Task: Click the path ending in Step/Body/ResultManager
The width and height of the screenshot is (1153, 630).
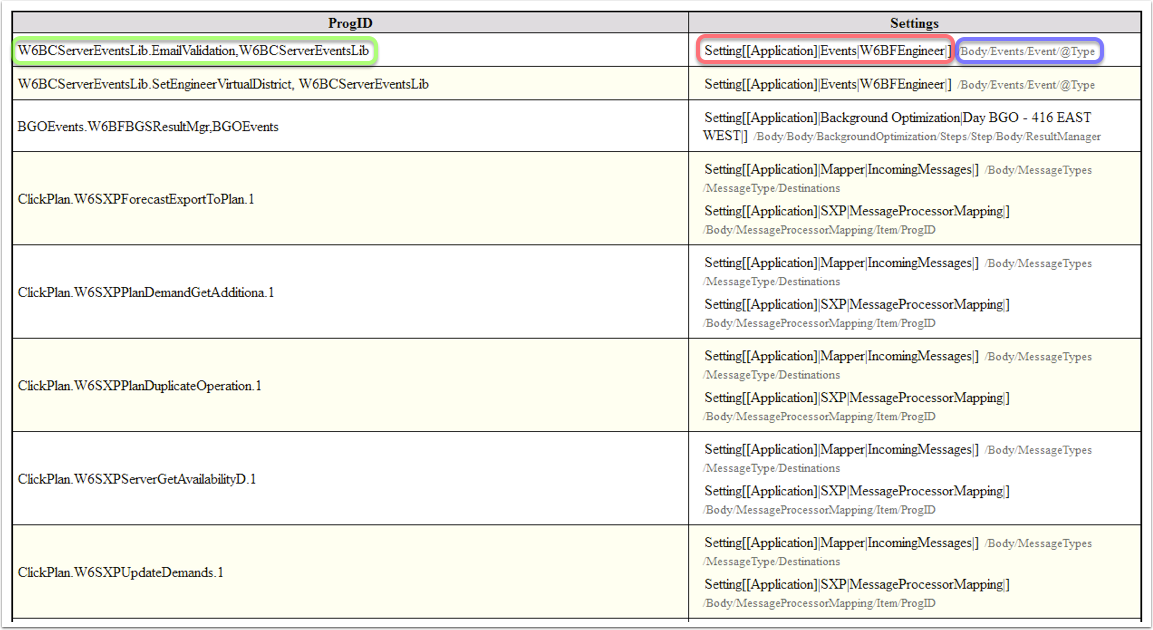Action: click(x=927, y=136)
